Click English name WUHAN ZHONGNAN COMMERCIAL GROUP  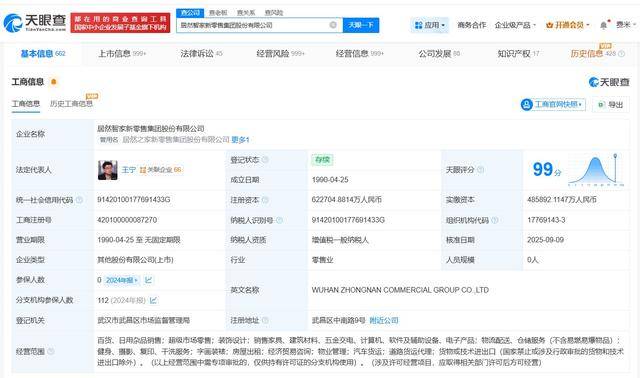point(400,290)
